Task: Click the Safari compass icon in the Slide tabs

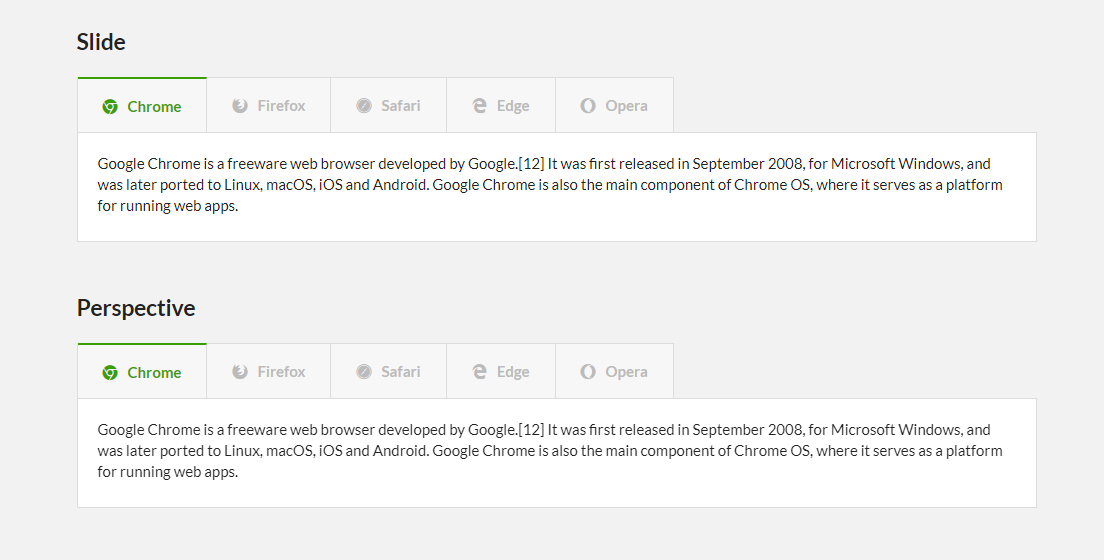Action: click(x=364, y=106)
